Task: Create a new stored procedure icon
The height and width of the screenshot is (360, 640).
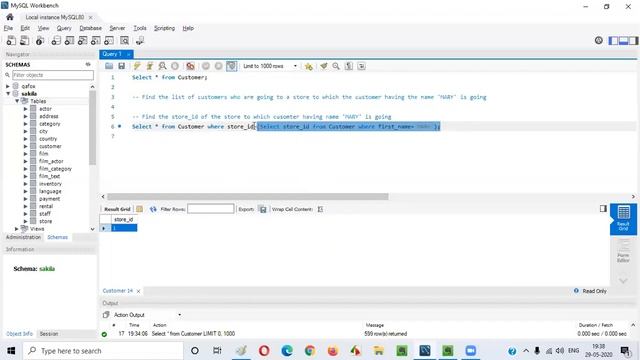Action: coord(96,41)
